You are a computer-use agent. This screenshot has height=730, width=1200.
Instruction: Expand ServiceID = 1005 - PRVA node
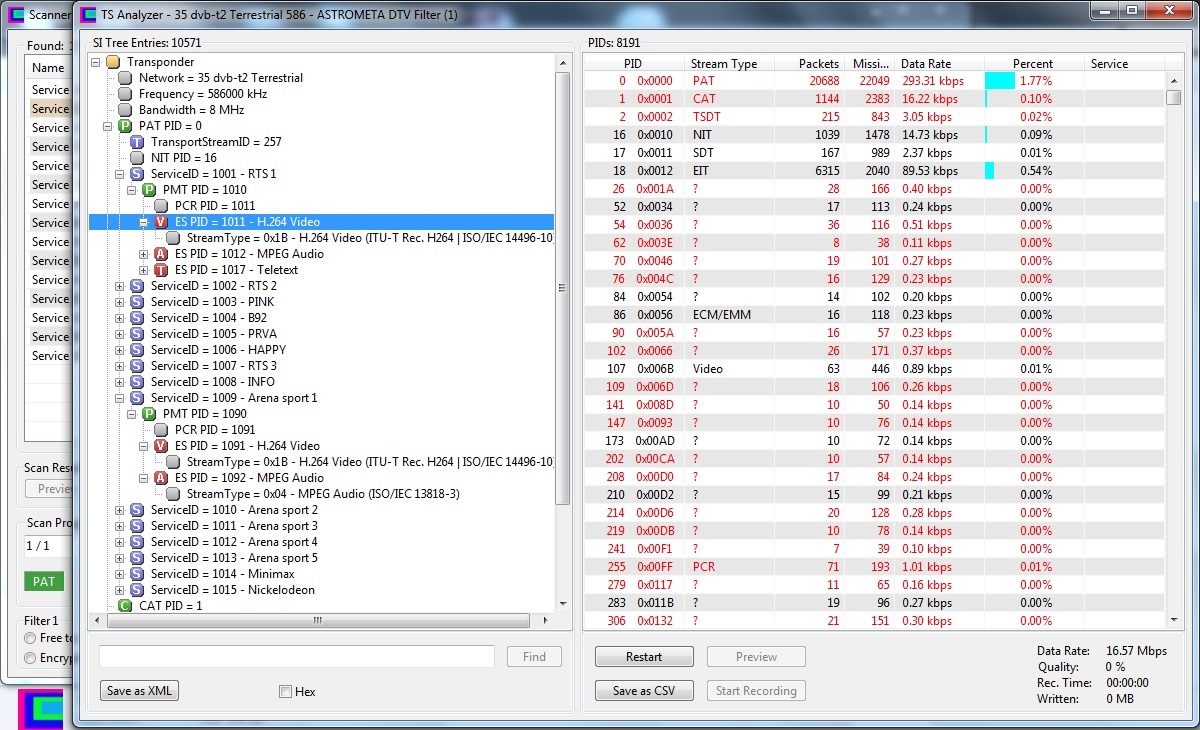click(120, 334)
